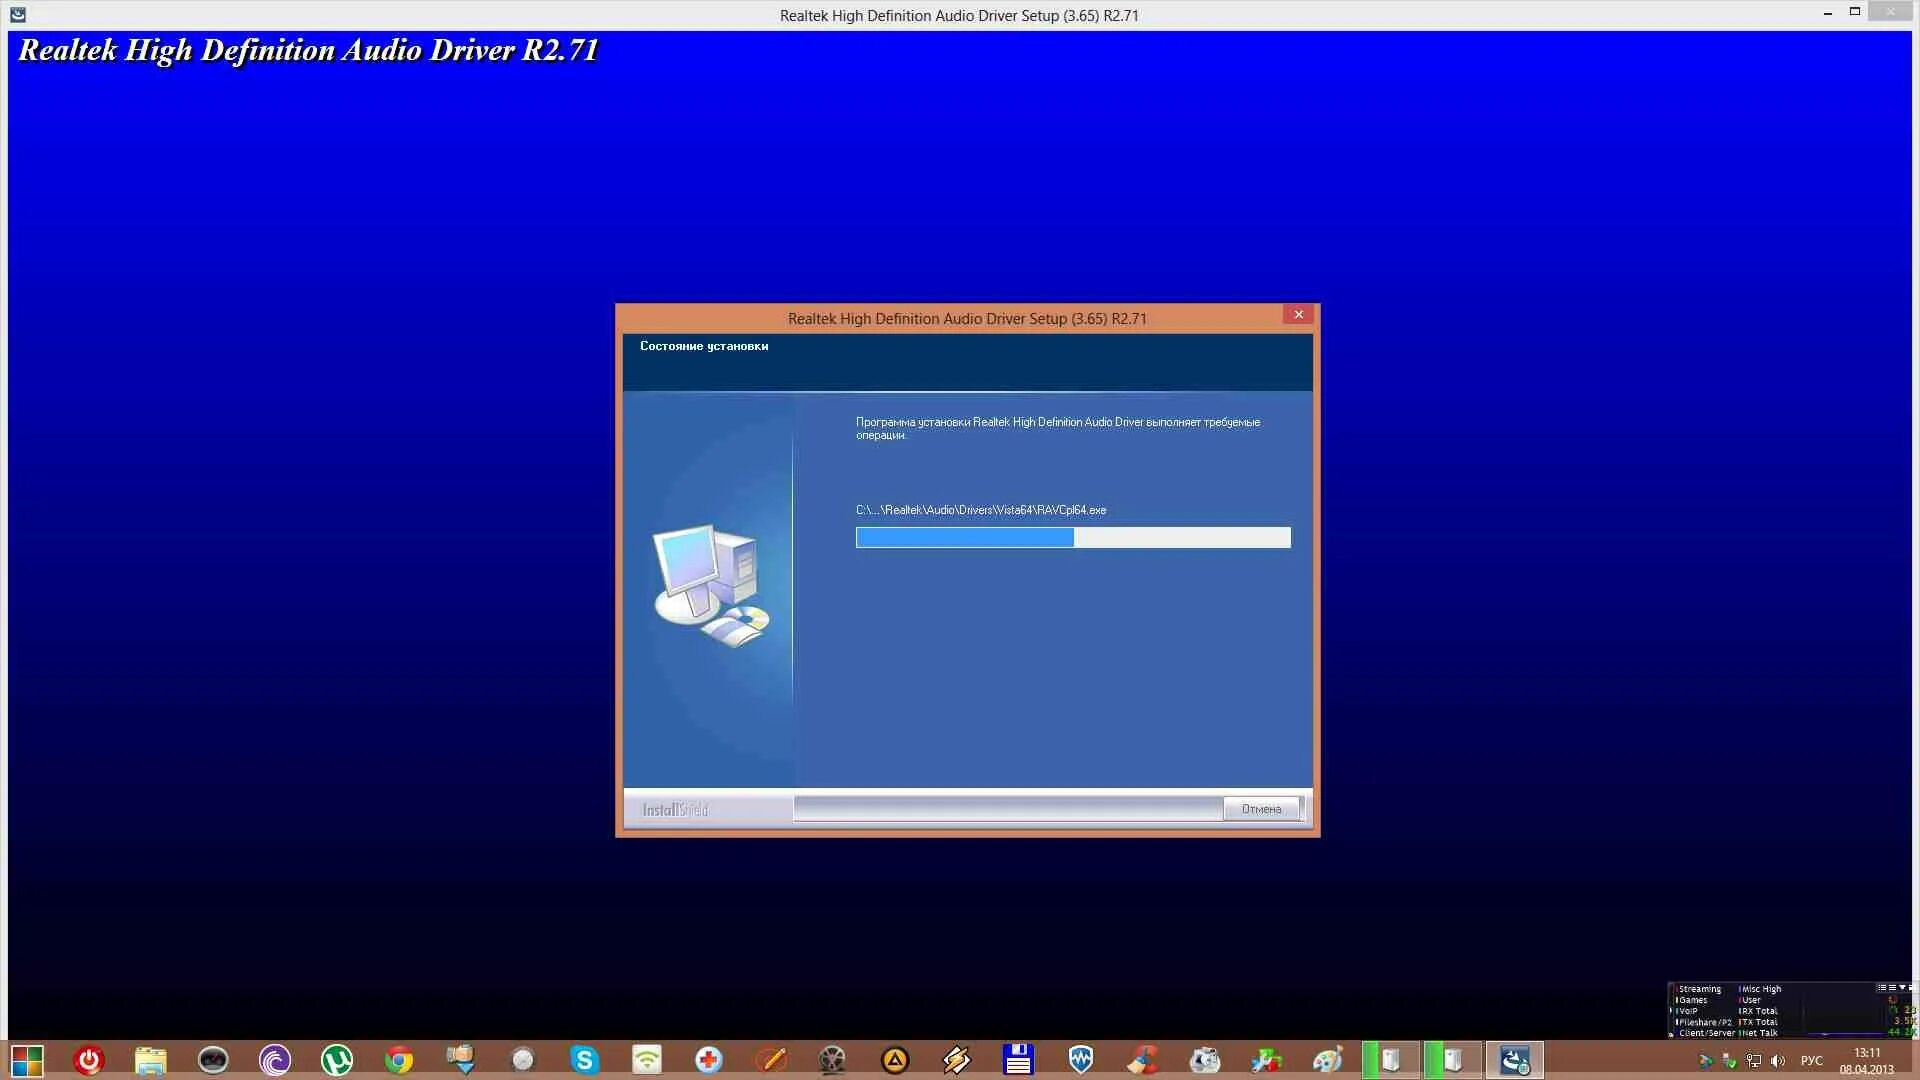This screenshot has width=1920, height=1080.
Task: Expand the network monitor widget dropdown arrow
Action: (1902, 988)
